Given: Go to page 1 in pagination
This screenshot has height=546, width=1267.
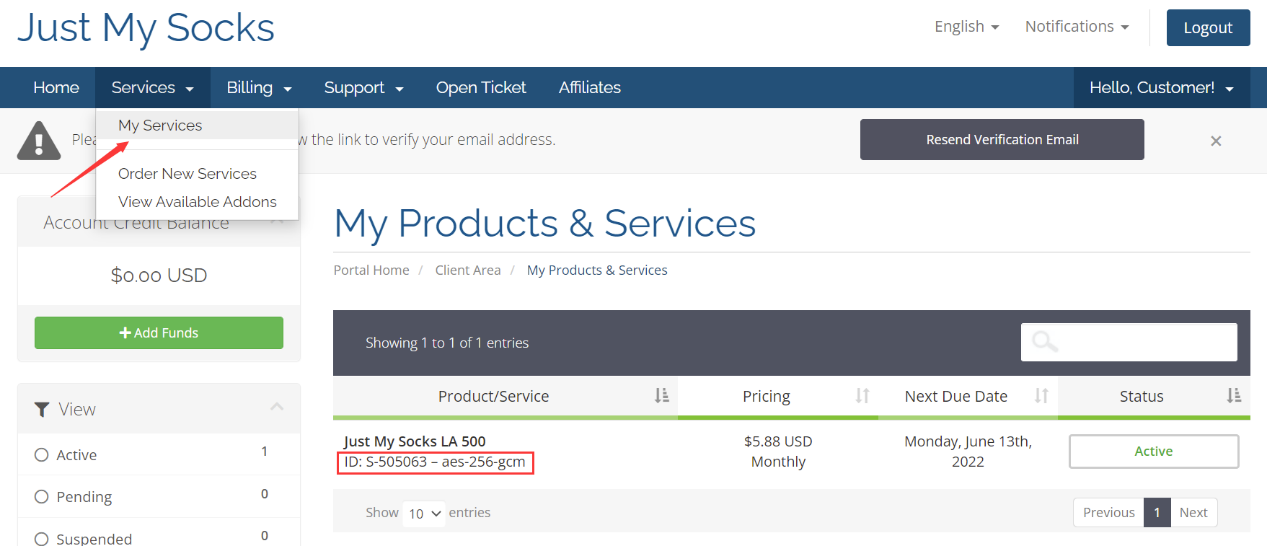Looking at the screenshot, I should [x=1157, y=513].
